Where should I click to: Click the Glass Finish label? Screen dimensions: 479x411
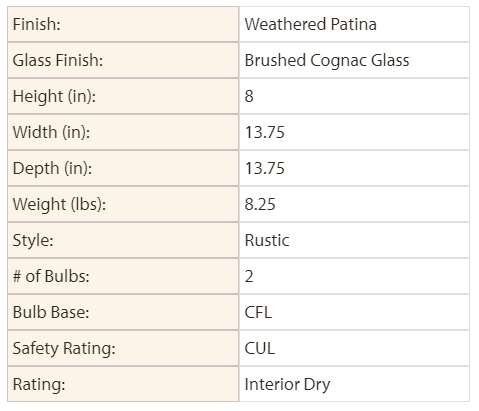click(58, 60)
